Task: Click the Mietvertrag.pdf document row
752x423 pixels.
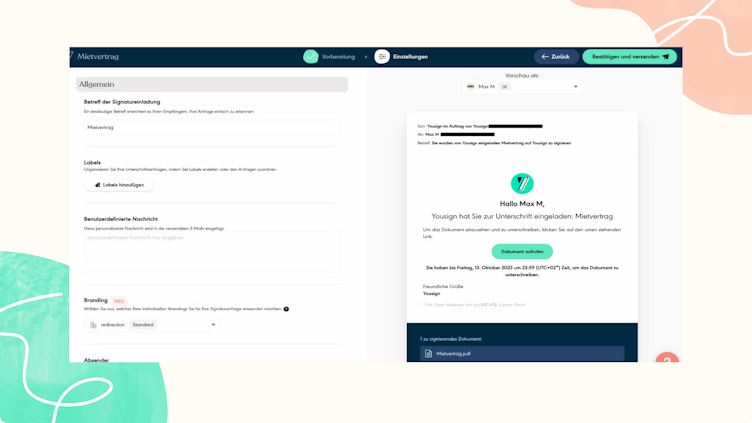Action: pyautogui.click(x=522, y=353)
